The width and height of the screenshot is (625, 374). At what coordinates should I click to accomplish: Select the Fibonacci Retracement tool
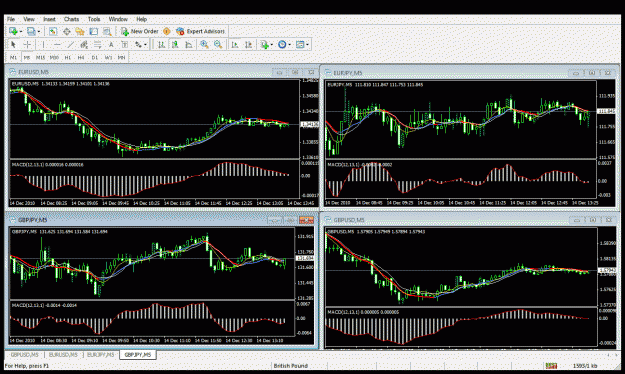click(x=98, y=45)
